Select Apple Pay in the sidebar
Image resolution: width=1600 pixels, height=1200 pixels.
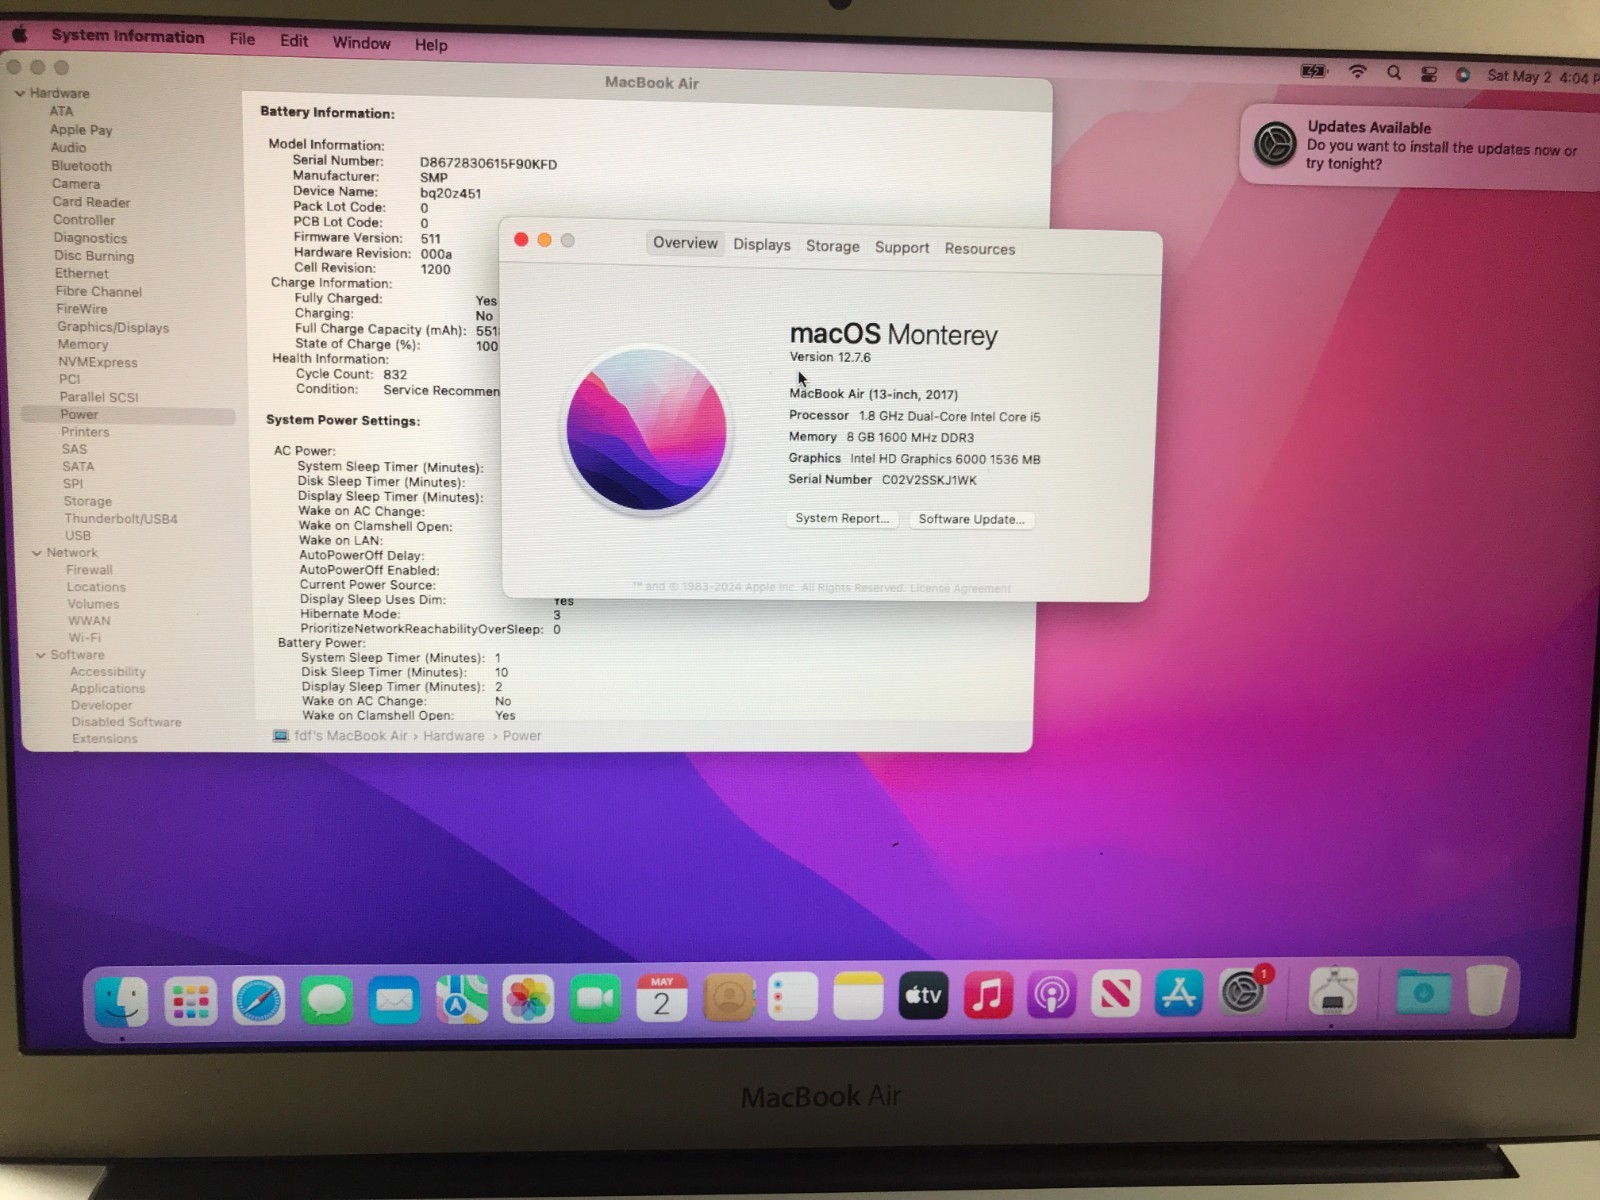pyautogui.click(x=81, y=130)
